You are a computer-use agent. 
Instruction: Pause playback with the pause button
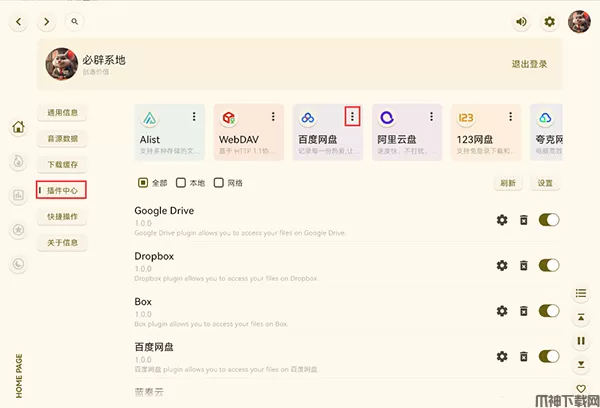pos(581,341)
